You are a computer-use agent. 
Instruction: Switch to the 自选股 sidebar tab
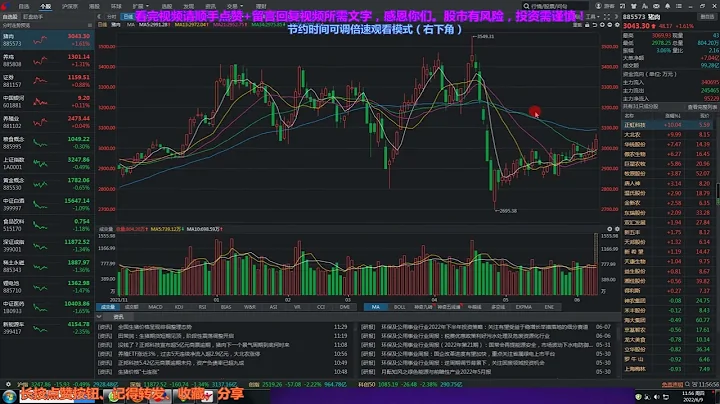pyautogui.click(x=10, y=17)
